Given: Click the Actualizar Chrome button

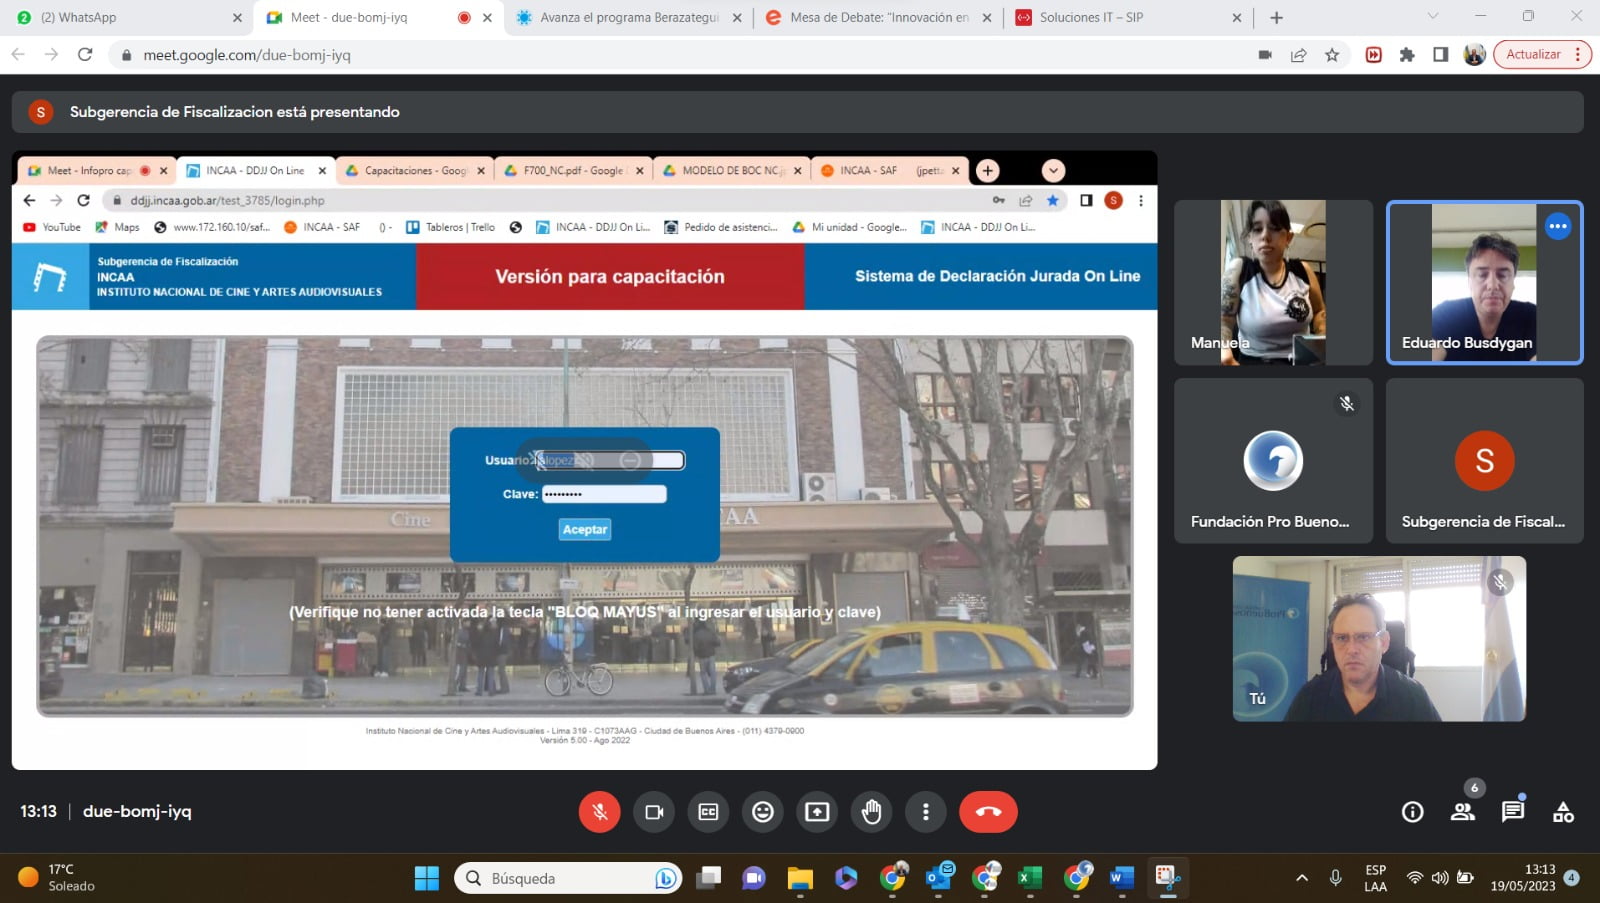Looking at the screenshot, I should point(1533,54).
